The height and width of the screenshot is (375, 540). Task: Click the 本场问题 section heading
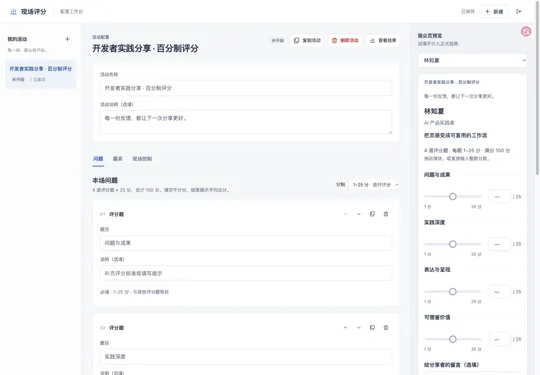coord(105,180)
